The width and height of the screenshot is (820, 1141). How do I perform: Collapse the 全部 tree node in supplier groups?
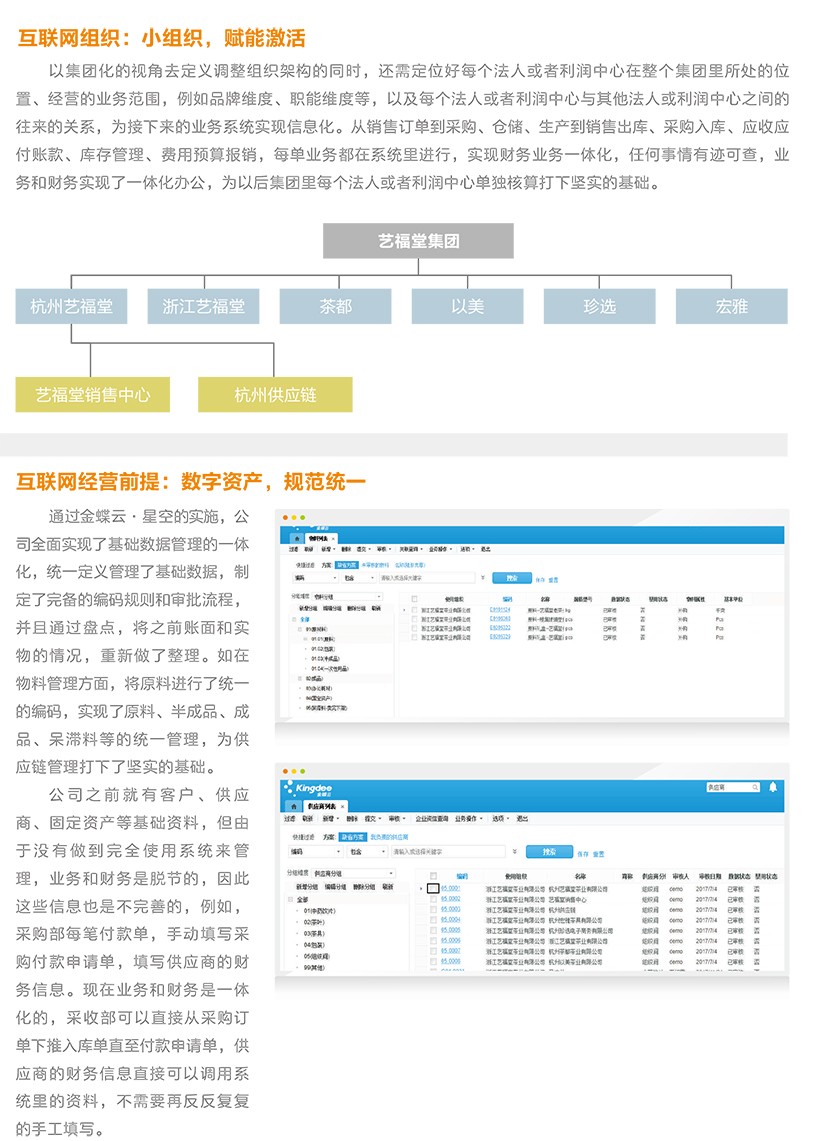(290, 900)
